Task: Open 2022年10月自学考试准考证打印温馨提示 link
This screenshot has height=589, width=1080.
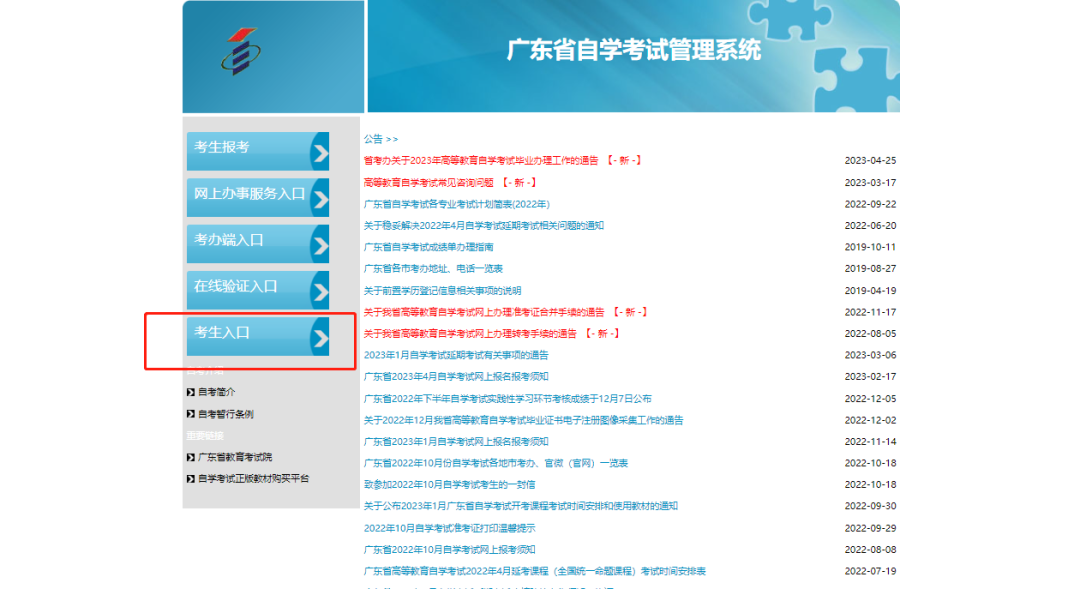Action: pyautogui.click(x=449, y=528)
